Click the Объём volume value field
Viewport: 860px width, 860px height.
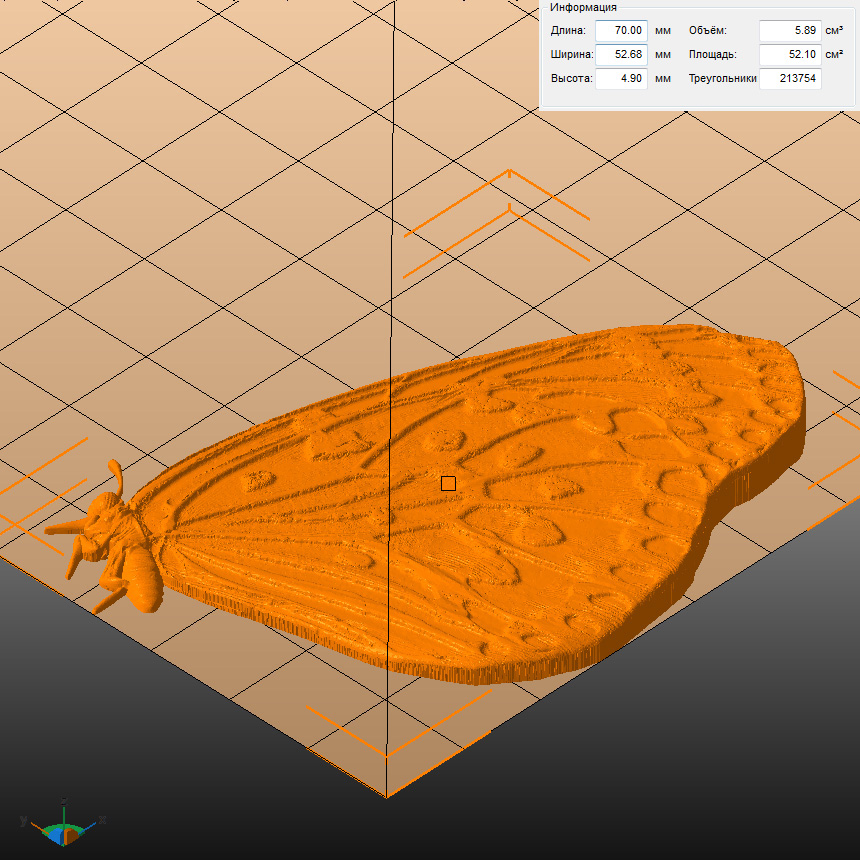tap(789, 31)
